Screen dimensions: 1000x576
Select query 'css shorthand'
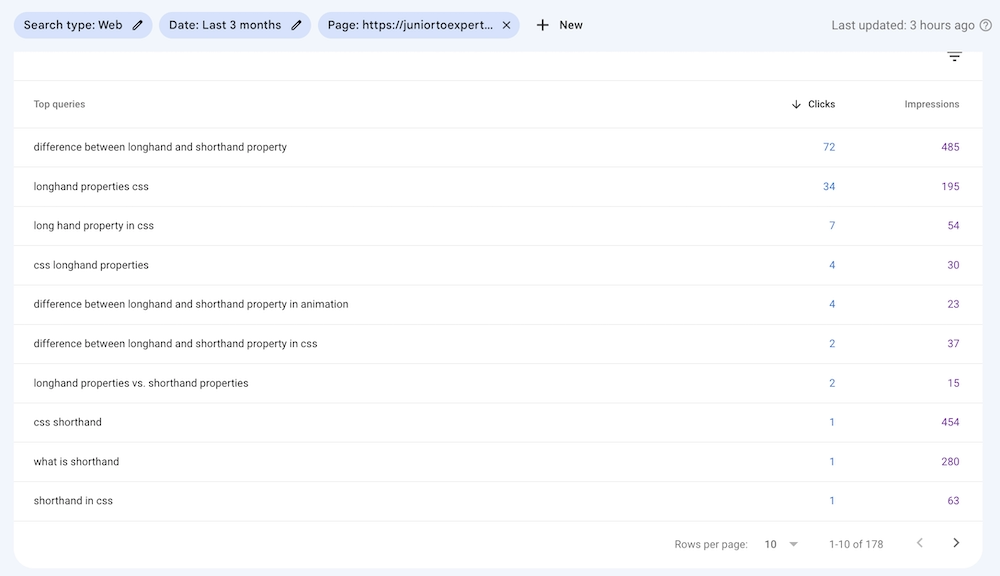68,422
